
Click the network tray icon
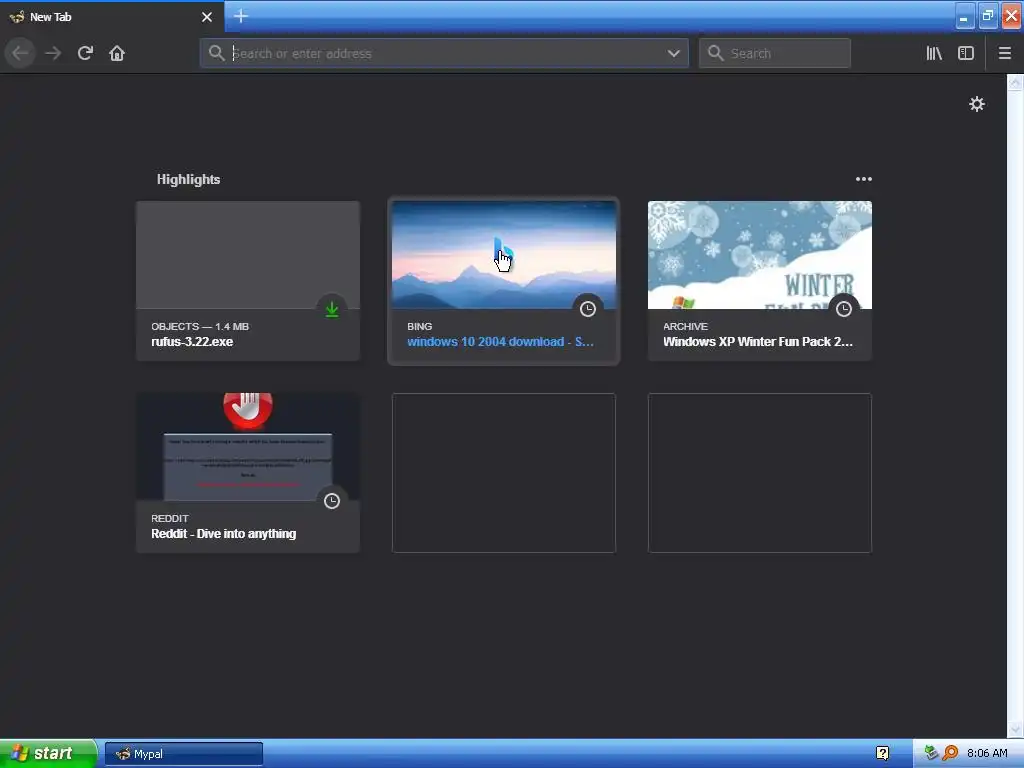(x=931, y=754)
